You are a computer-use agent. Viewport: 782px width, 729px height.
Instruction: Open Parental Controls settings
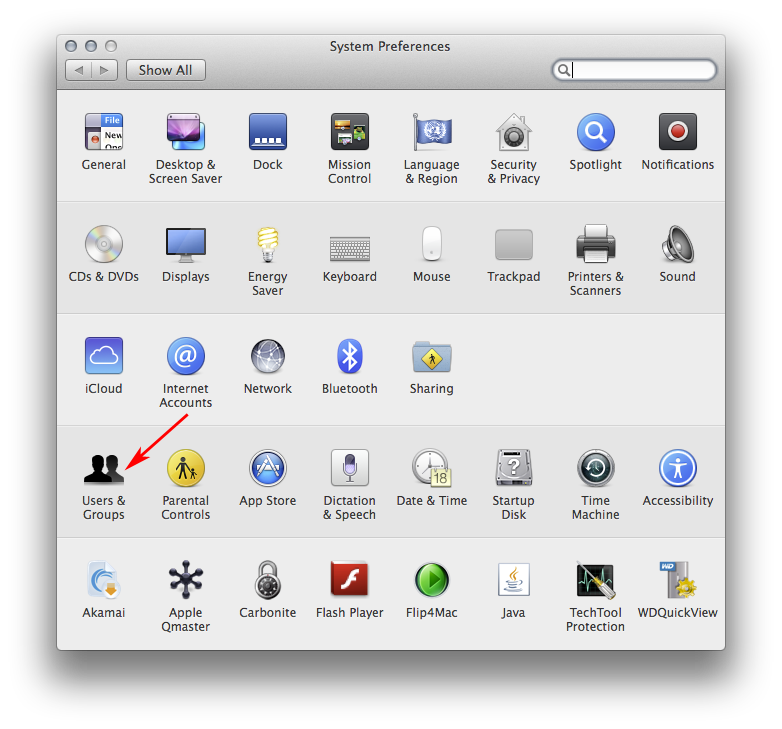tap(186, 468)
